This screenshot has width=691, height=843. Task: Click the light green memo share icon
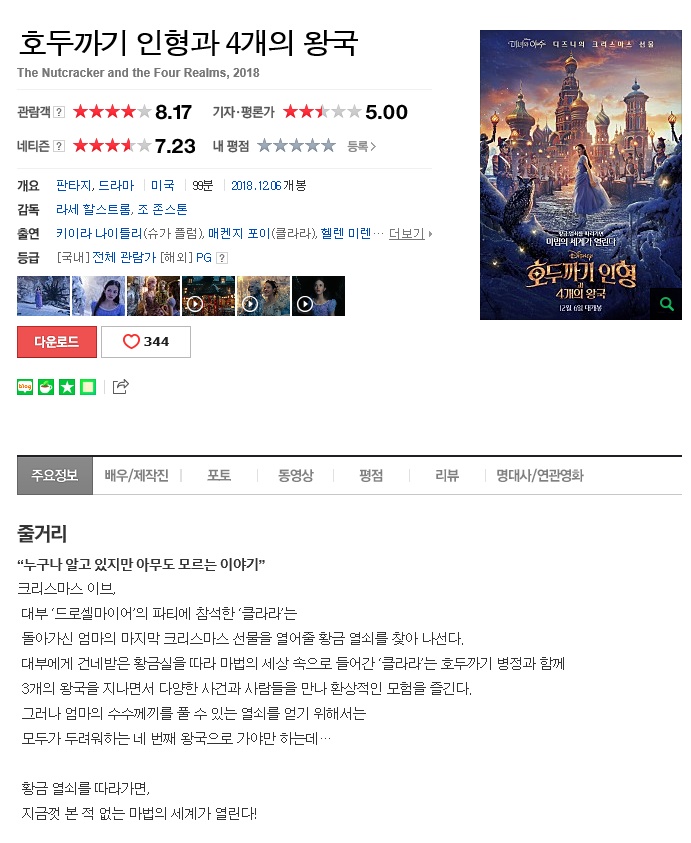(88, 387)
